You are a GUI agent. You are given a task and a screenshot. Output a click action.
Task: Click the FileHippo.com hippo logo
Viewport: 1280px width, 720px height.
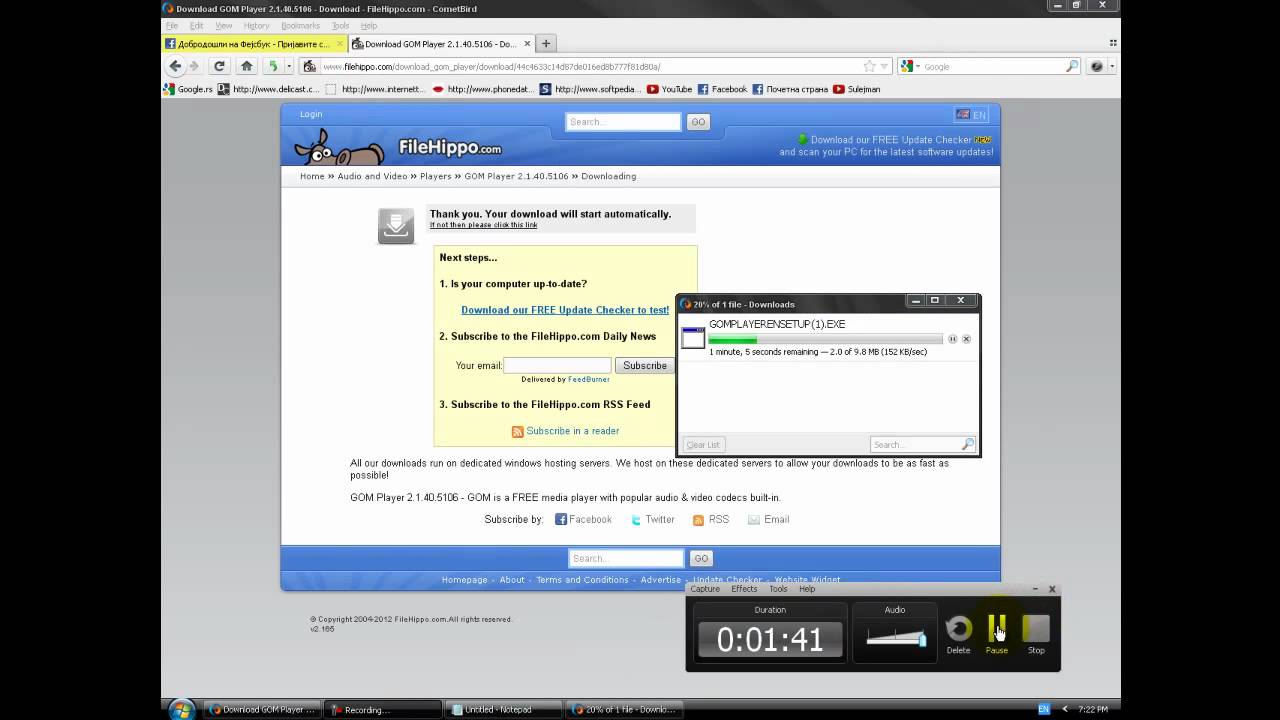tap(398, 146)
